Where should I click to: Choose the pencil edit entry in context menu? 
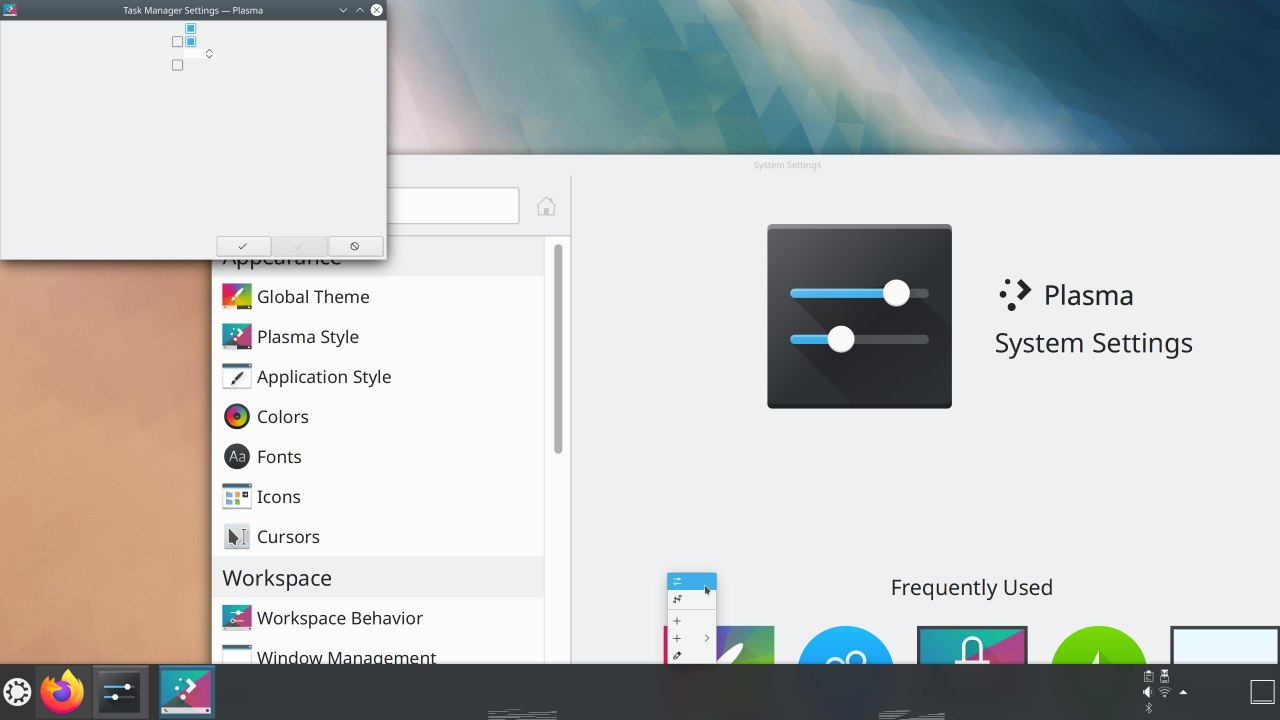pos(692,656)
